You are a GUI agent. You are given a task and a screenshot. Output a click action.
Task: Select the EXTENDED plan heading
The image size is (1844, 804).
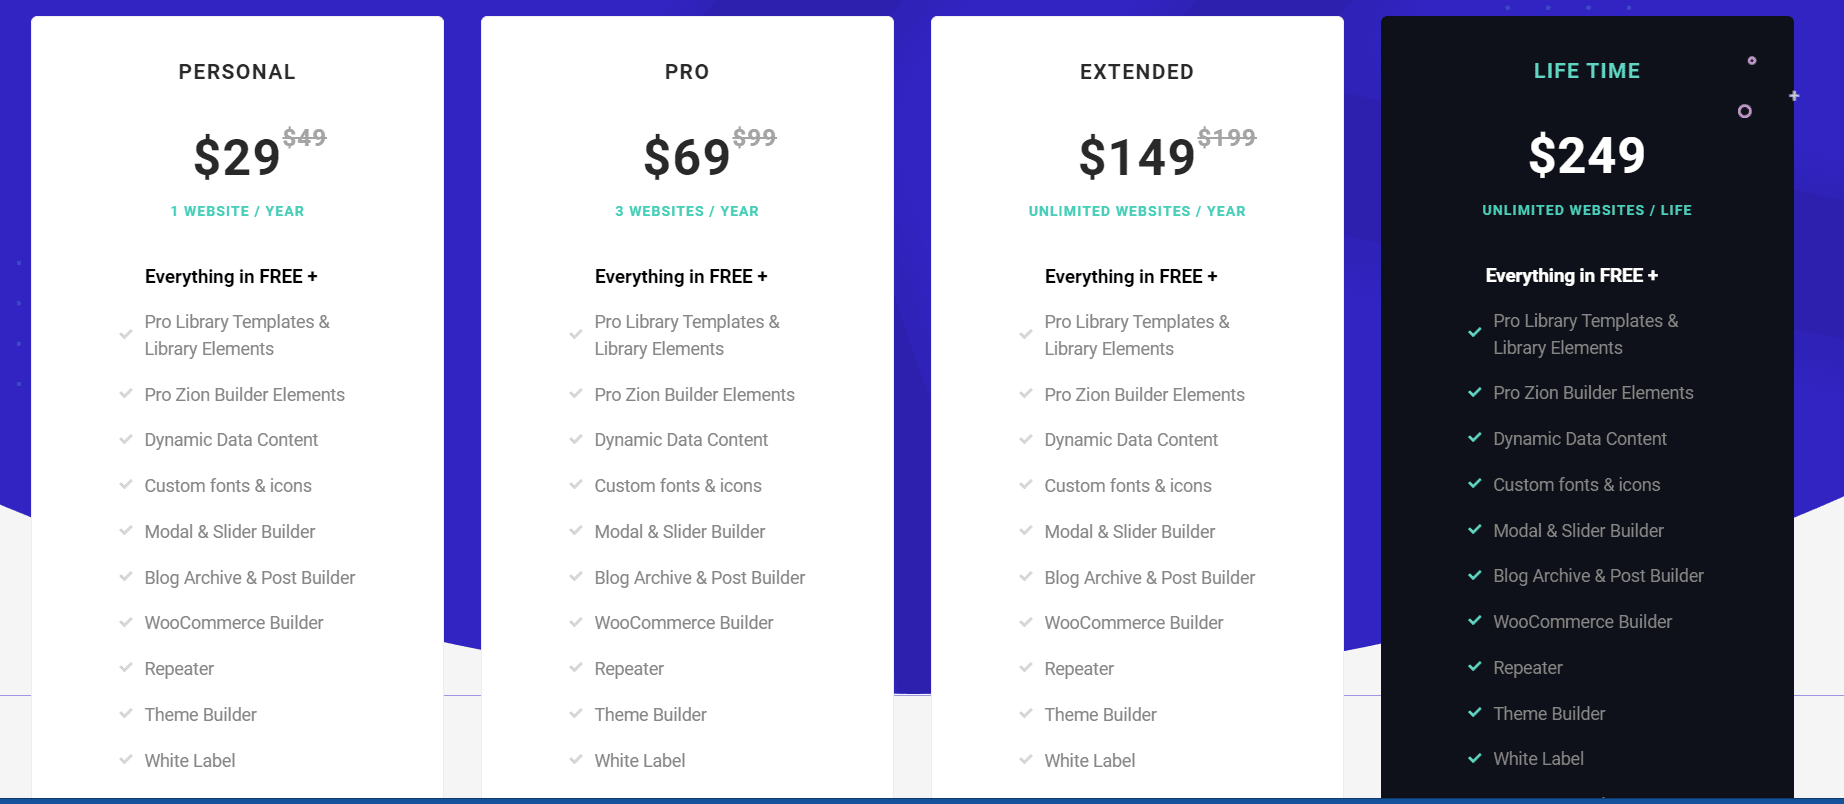(x=1137, y=71)
